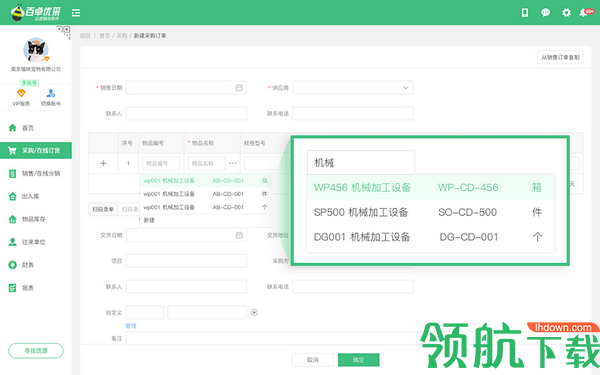
Task: Focus the upper 联系电话 input field
Action: [x=353, y=113]
